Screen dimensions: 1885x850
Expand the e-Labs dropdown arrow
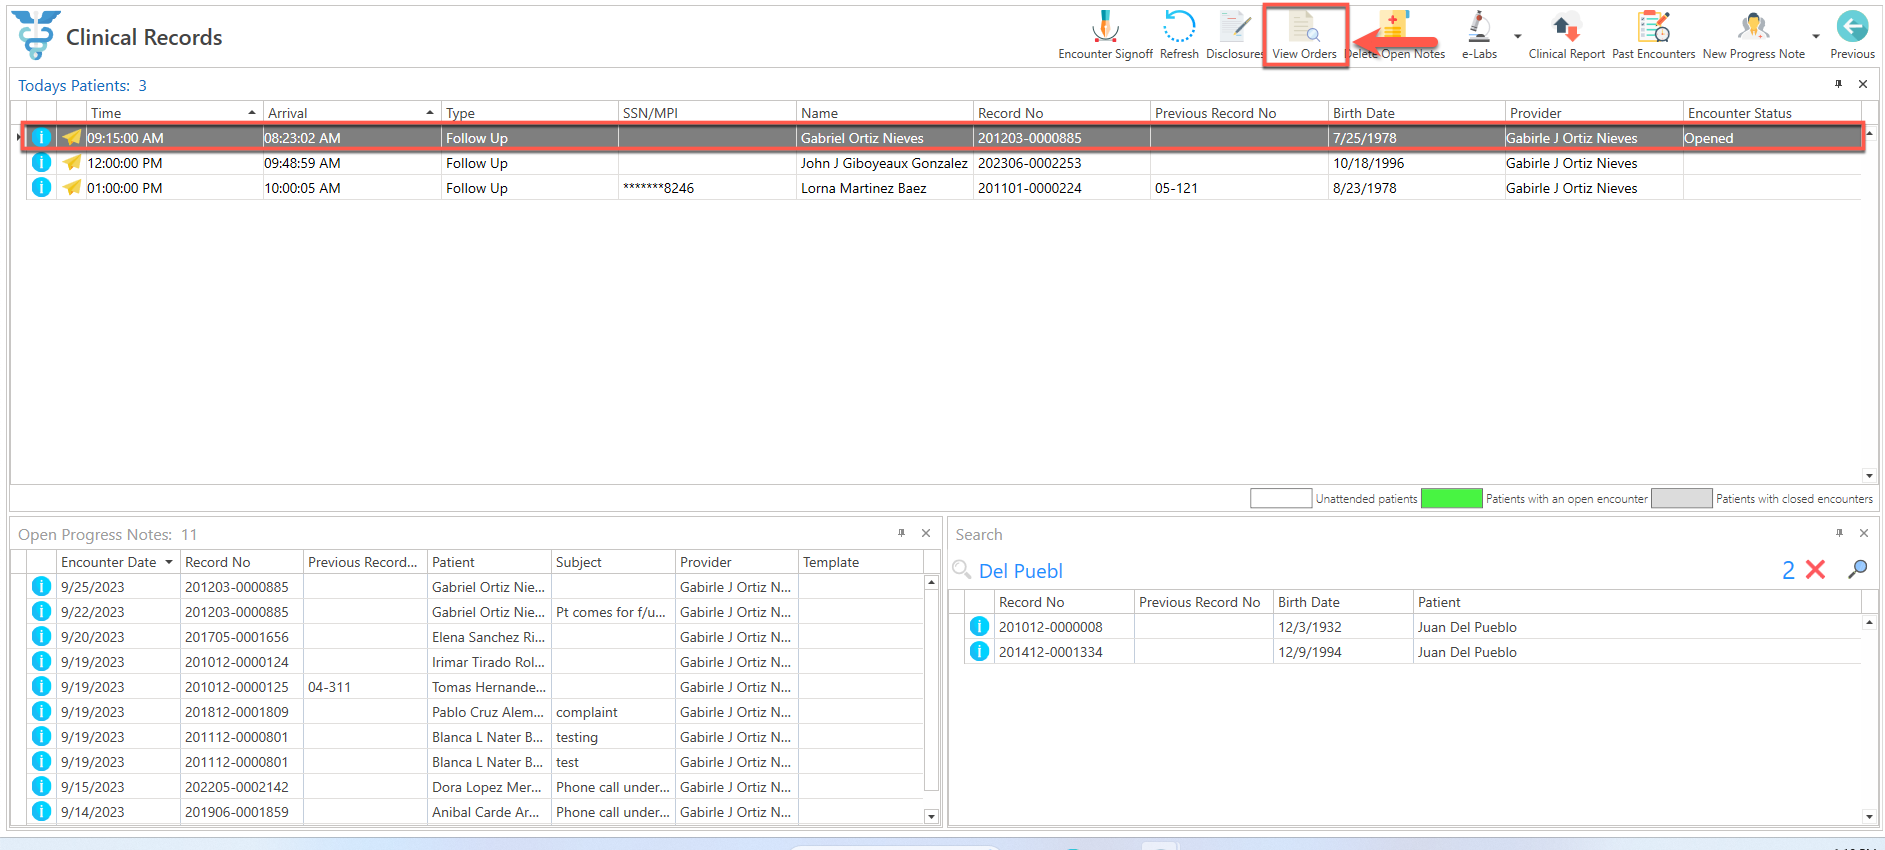tap(1517, 36)
